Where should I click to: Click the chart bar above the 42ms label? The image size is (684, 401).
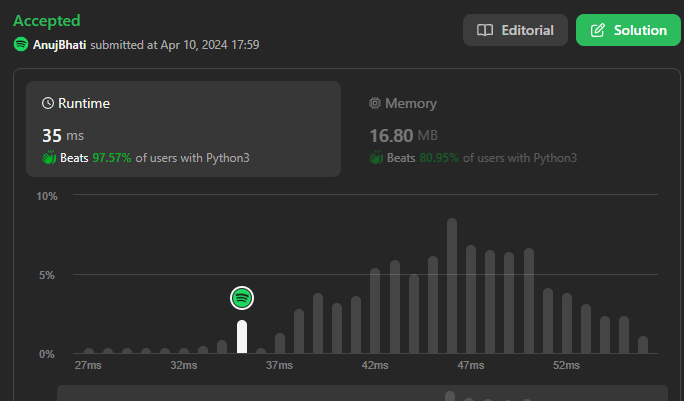pyautogui.click(x=375, y=311)
